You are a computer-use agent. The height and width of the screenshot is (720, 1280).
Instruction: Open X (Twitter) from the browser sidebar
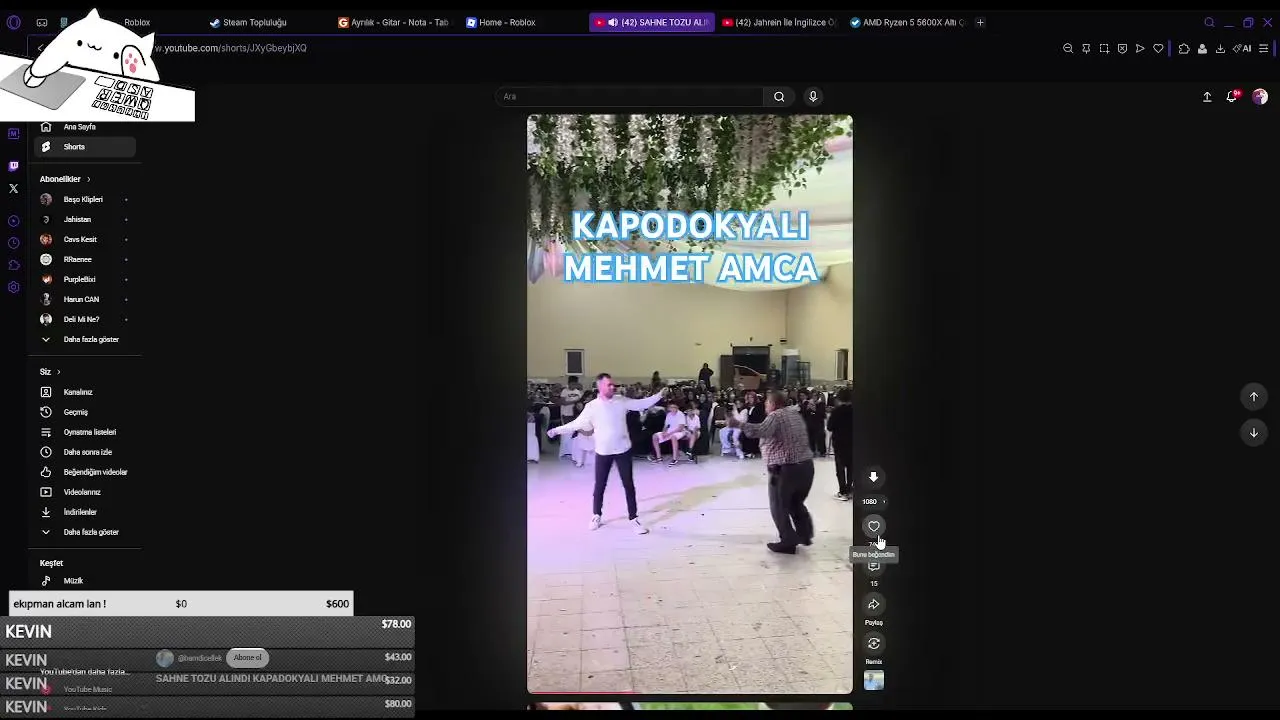point(13,188)
